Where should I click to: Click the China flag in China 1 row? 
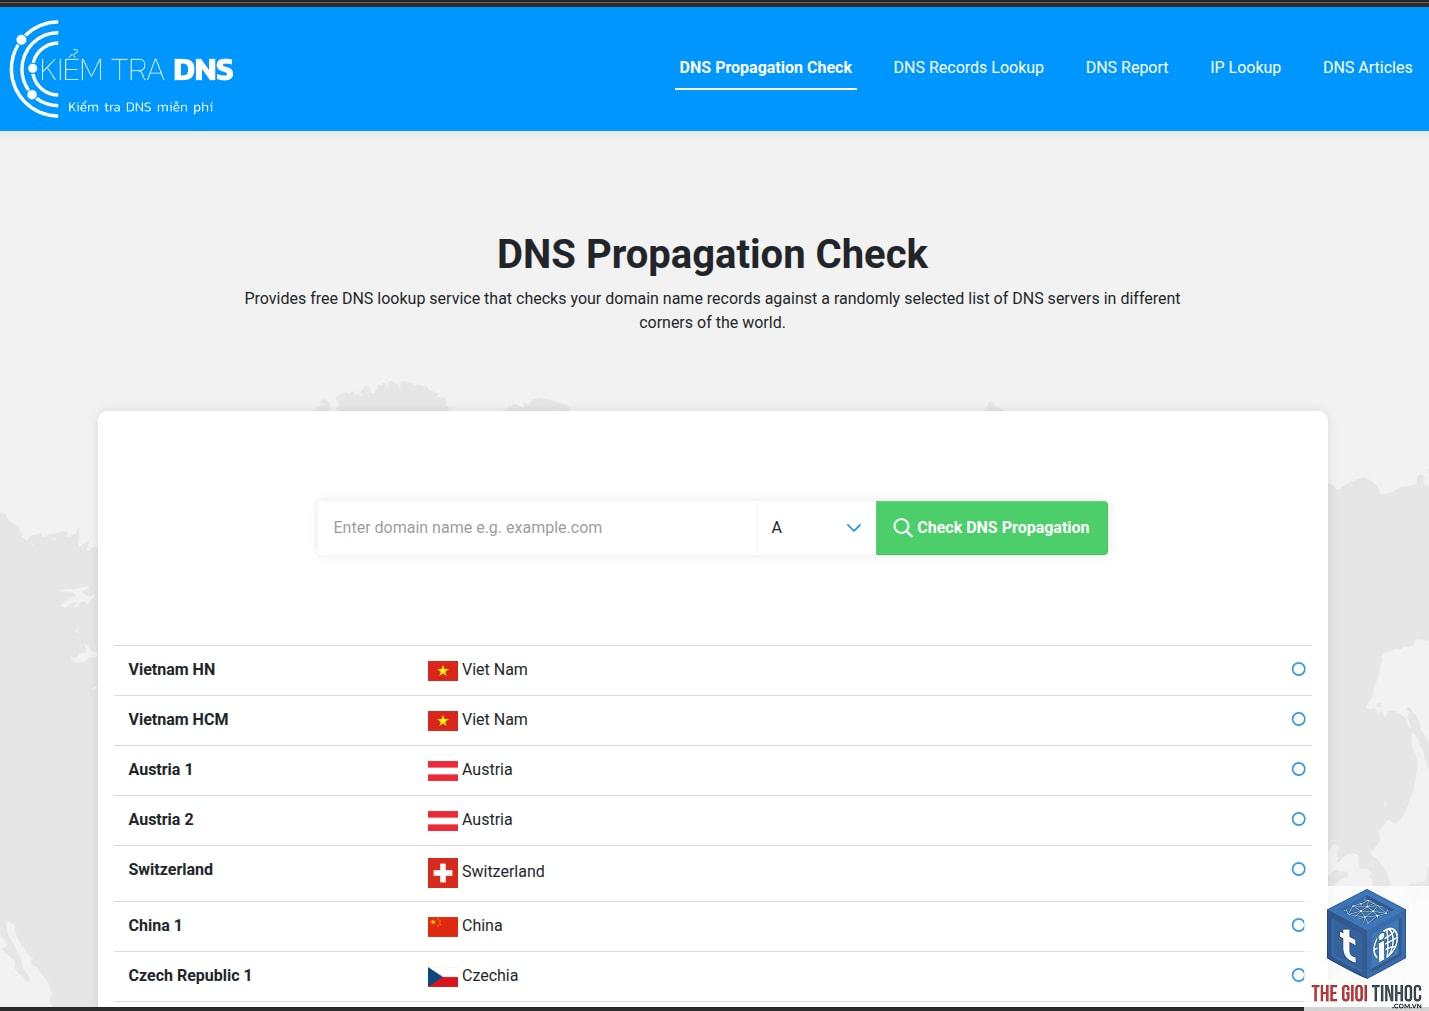coord(442,927)
